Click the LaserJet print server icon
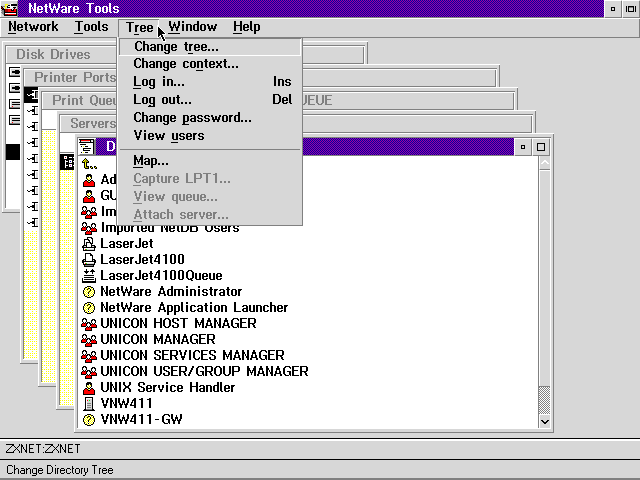 click(x=88, y=243)
